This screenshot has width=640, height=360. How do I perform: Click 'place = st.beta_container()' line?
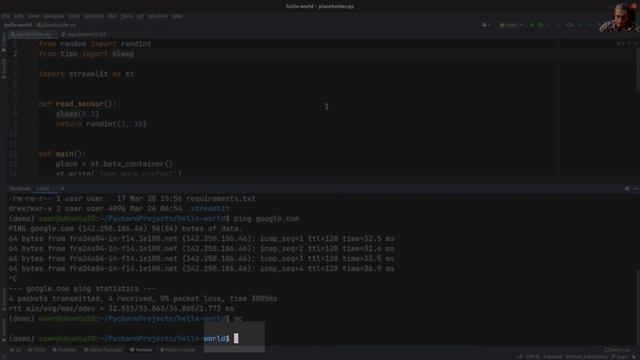pyautogui.click(x=114, y=164)
